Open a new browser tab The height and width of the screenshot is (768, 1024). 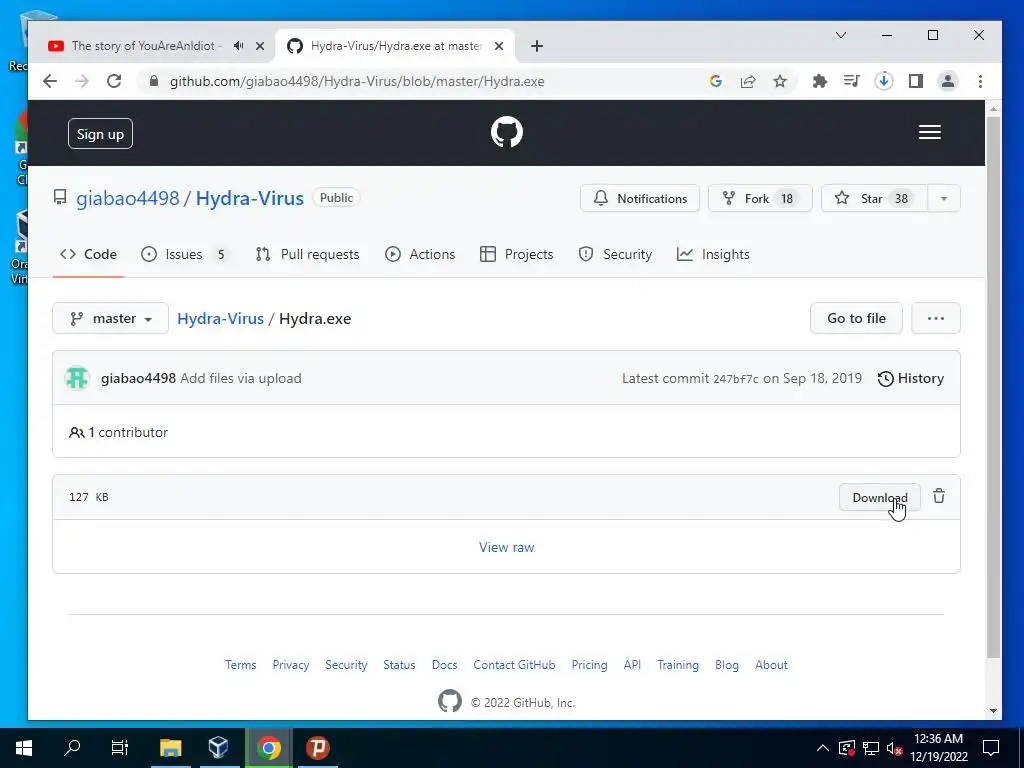pos(537,46)
